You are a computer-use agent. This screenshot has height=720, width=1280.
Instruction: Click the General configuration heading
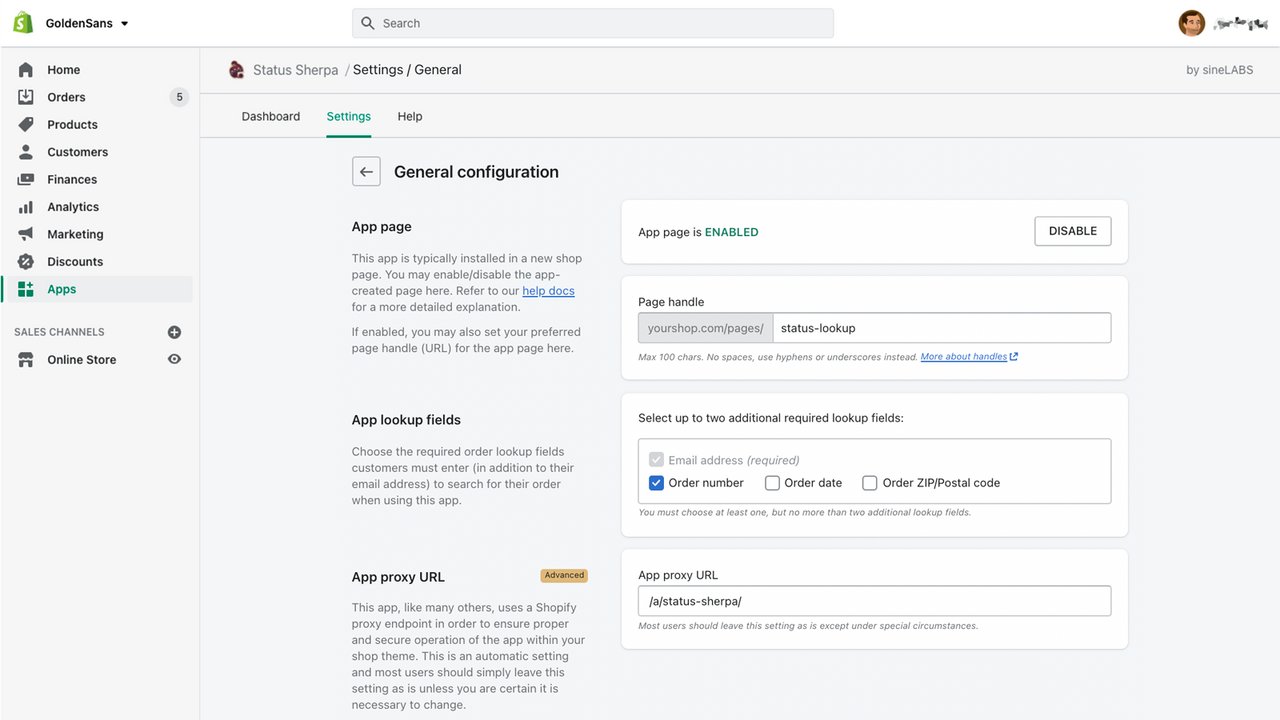(476, 172)
